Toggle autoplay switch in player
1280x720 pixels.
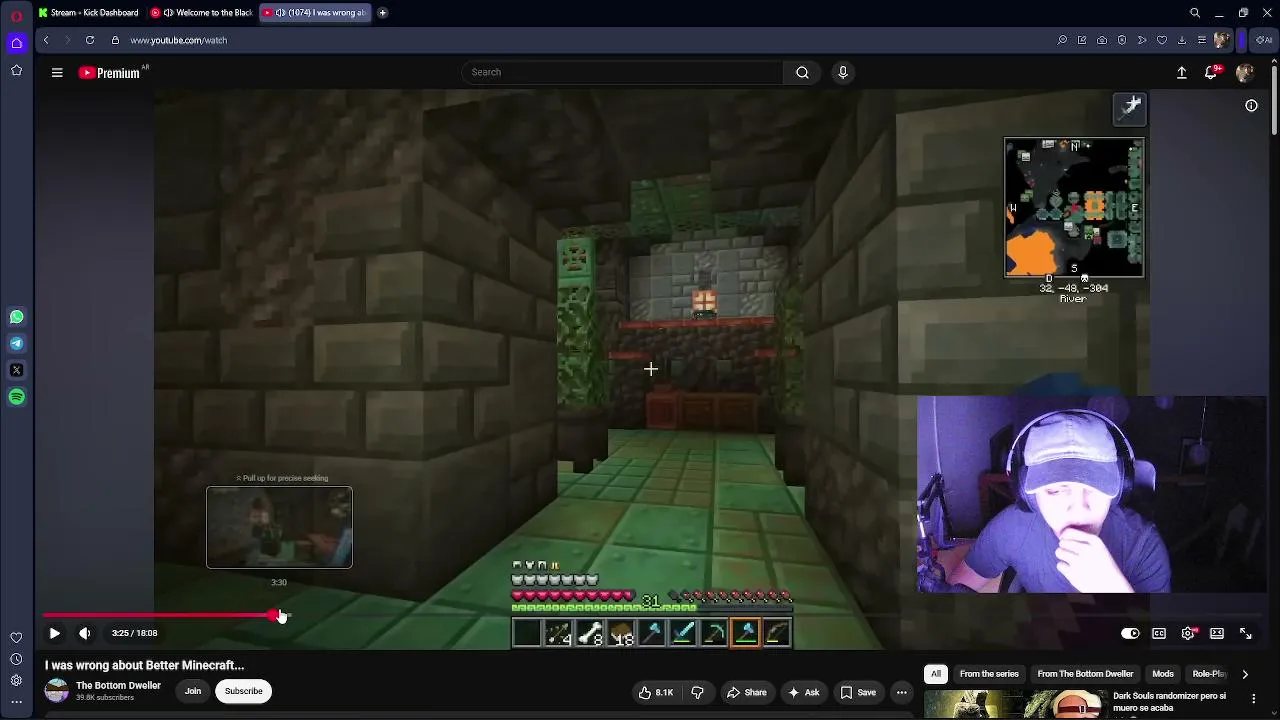tap(1130, 633)
